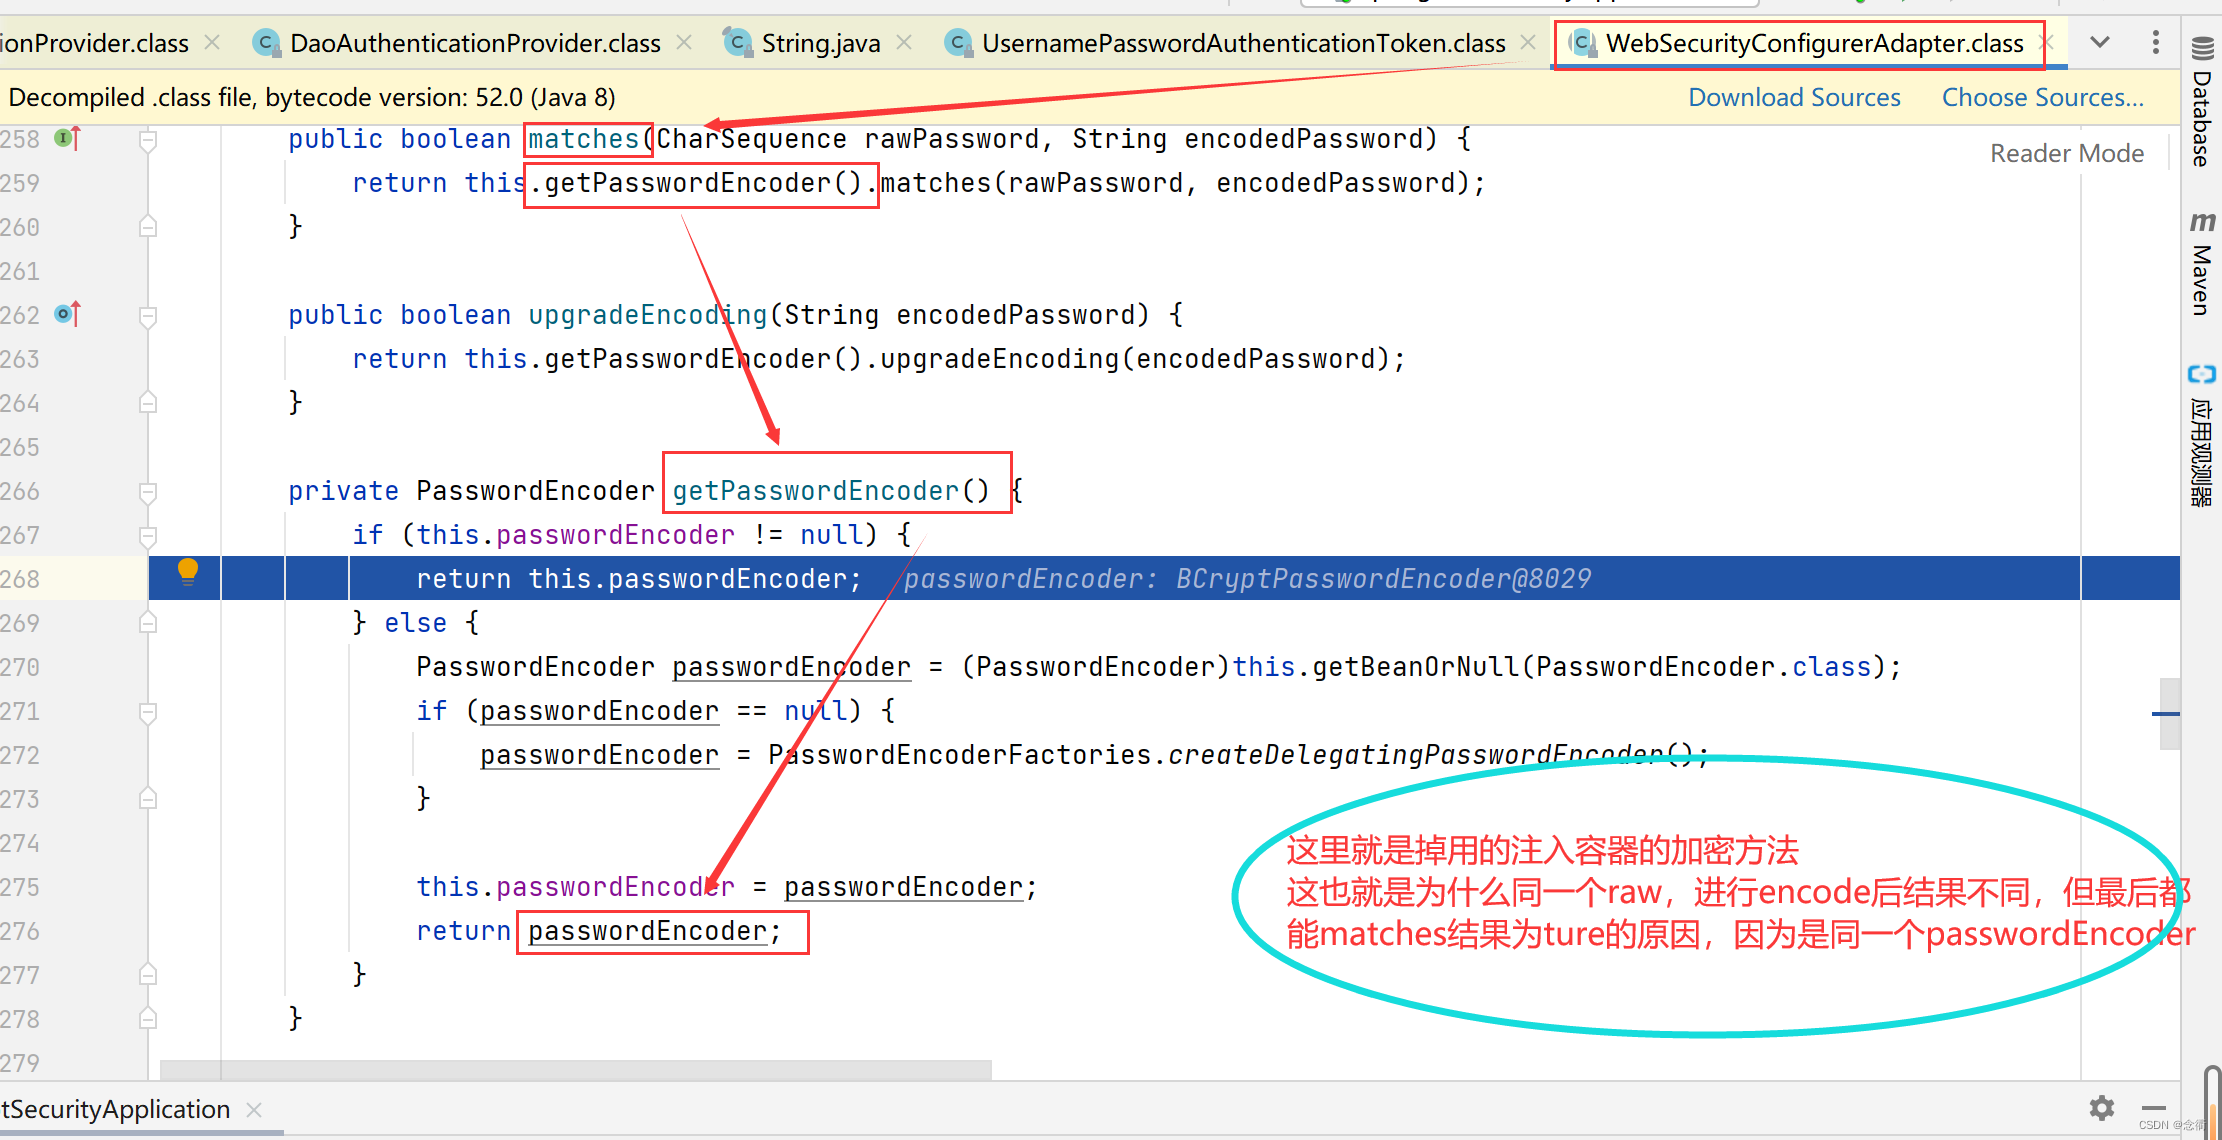
Task: Switch to String.java tab
Action: point(820,43)
